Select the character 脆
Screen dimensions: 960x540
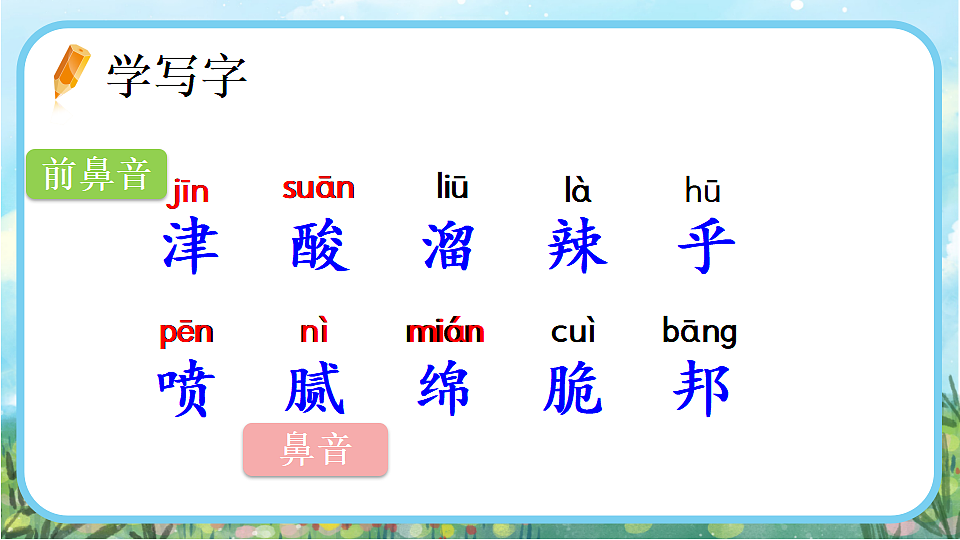(573, 389)
